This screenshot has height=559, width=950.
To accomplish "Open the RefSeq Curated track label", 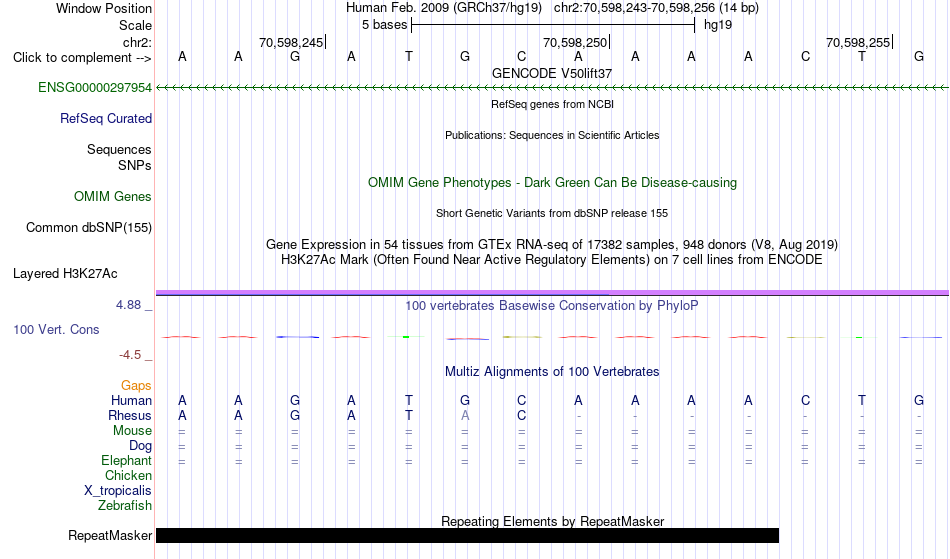I will click(x=105, y=118).
